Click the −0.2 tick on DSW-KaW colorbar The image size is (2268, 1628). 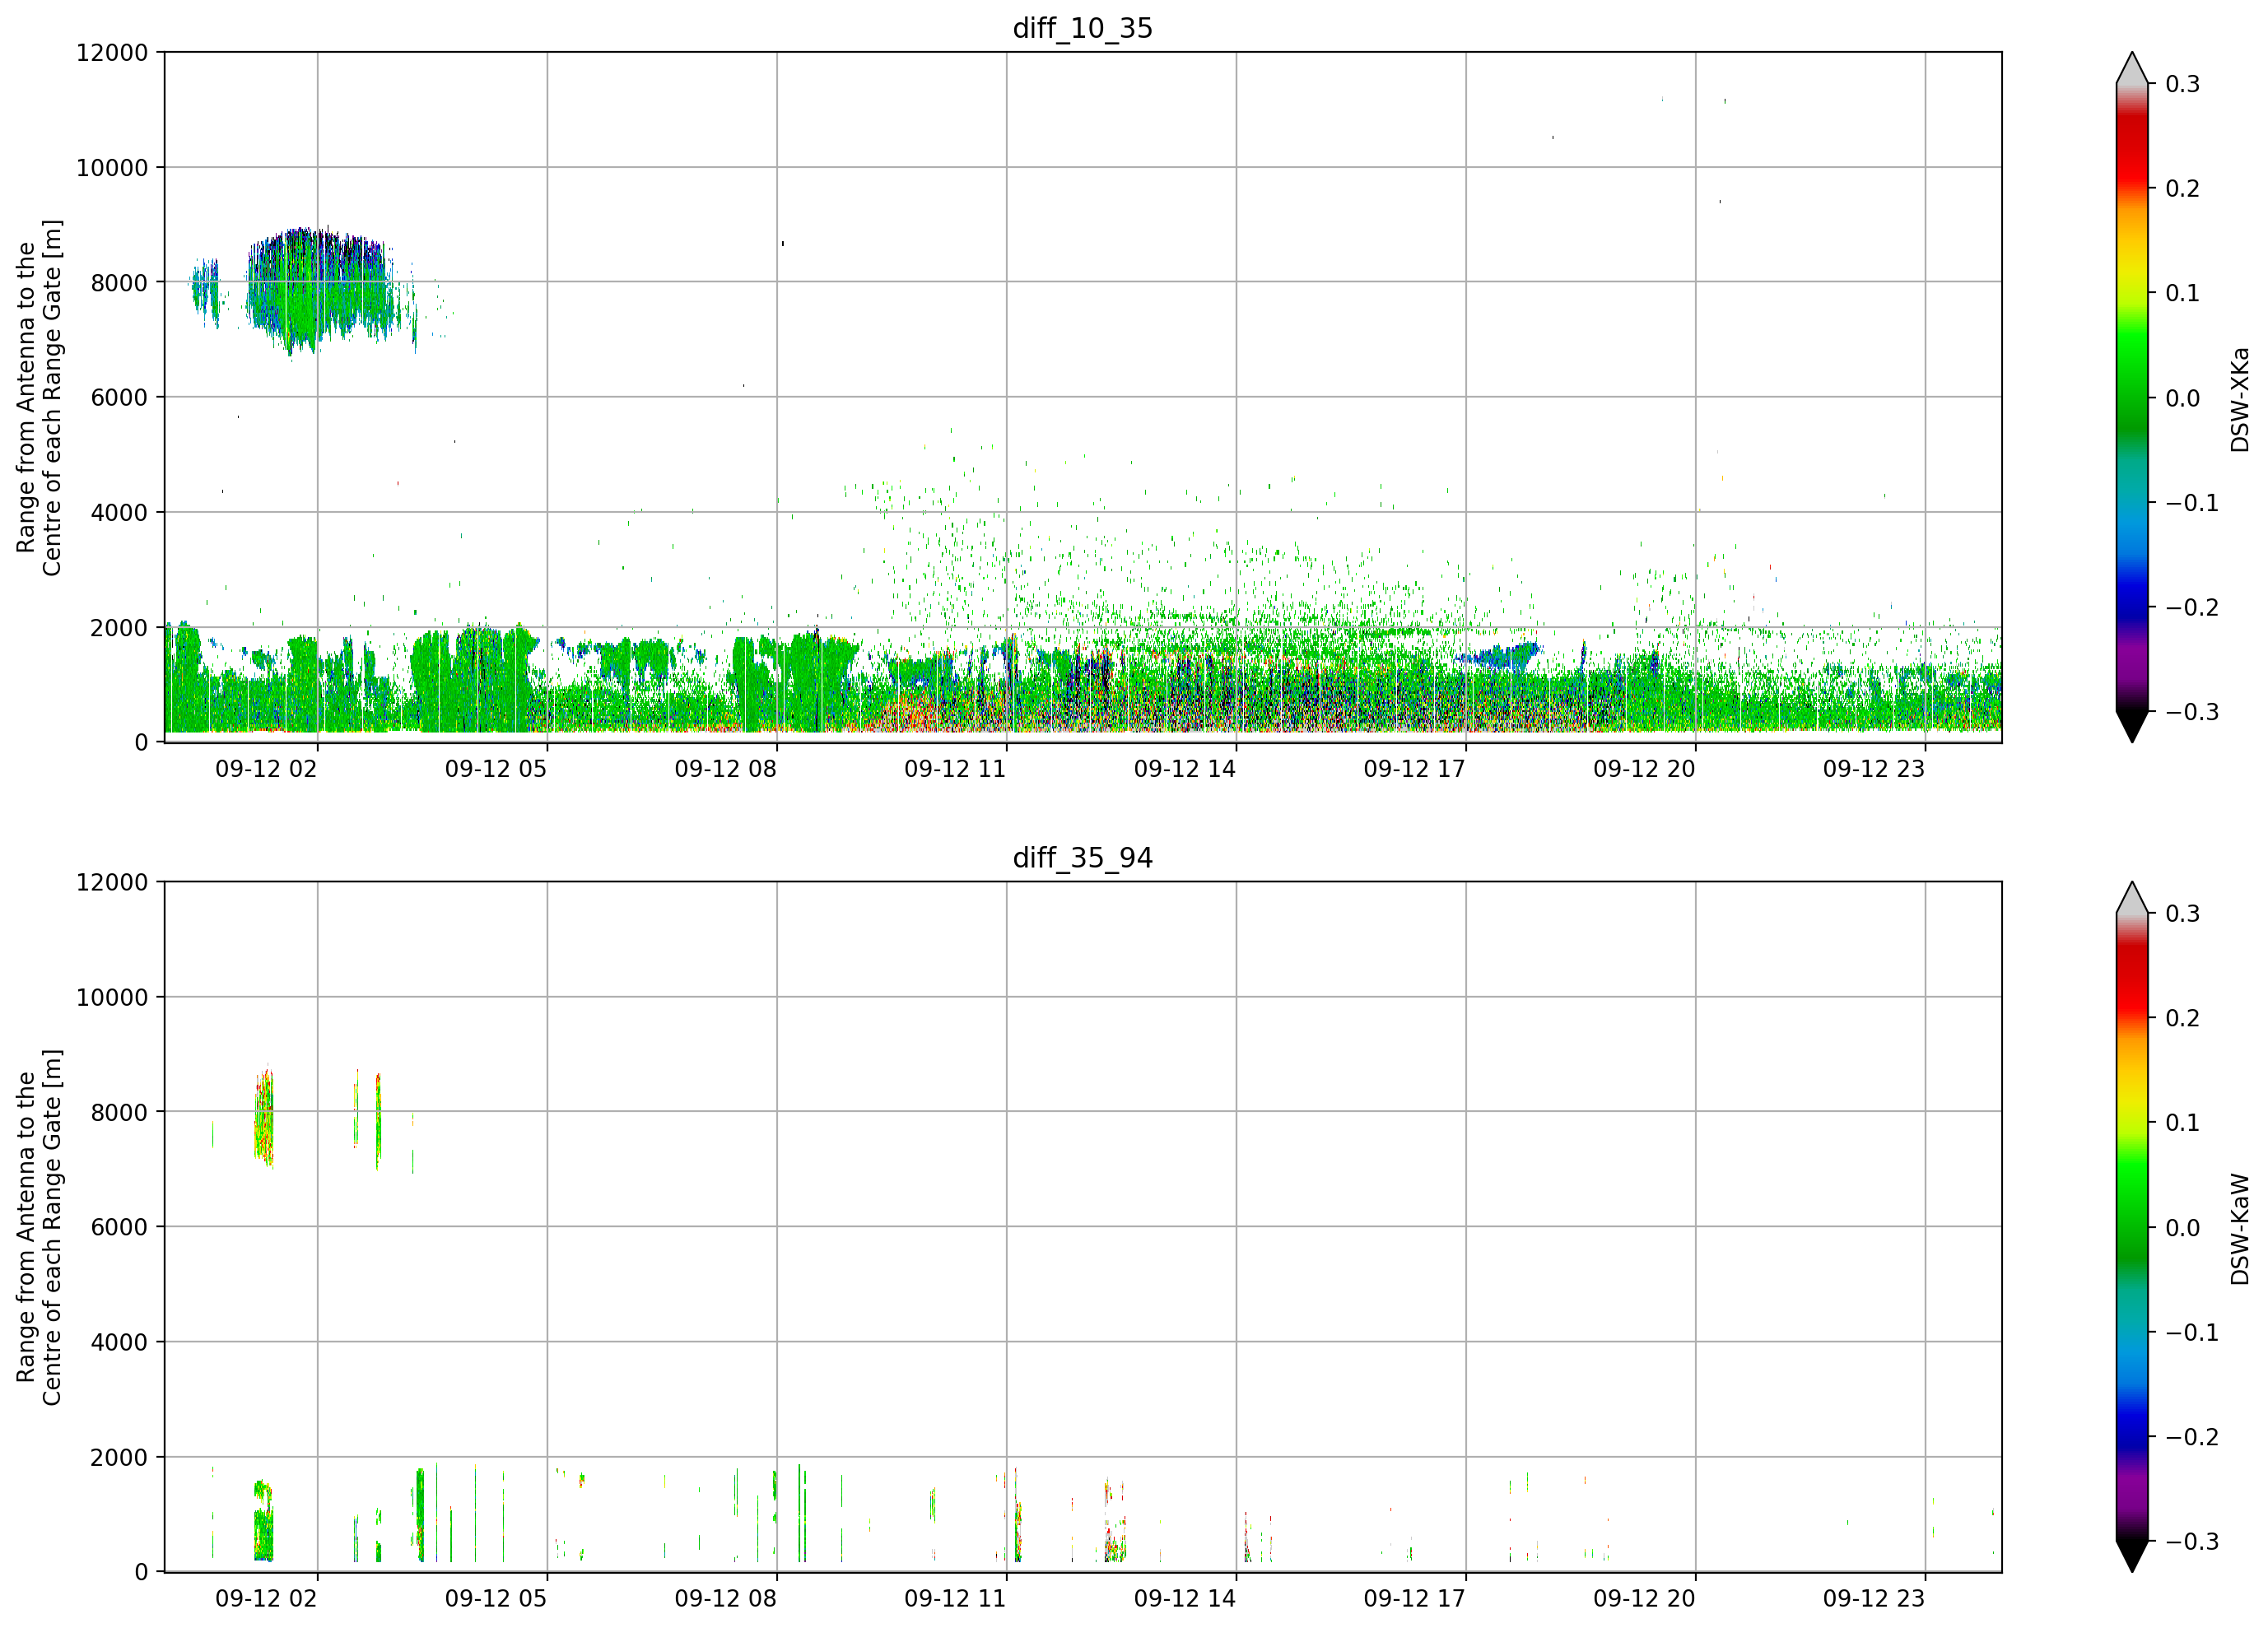click(2192, 1437)
